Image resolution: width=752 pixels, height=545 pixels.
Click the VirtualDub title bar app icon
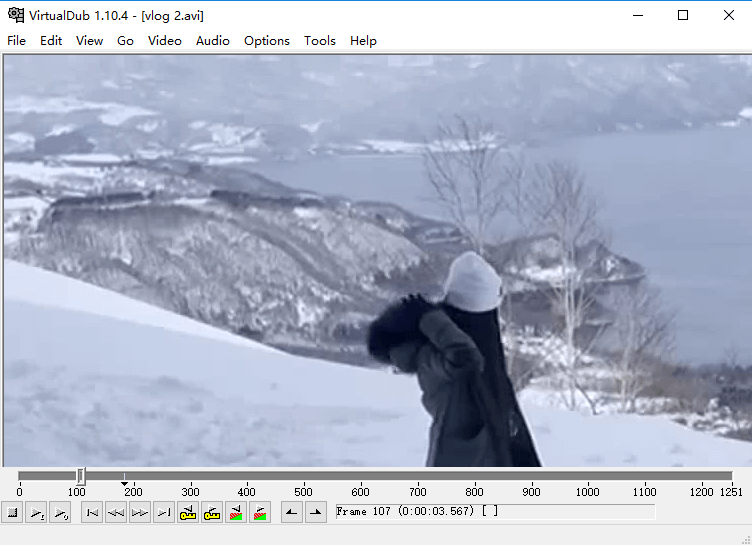15,15
